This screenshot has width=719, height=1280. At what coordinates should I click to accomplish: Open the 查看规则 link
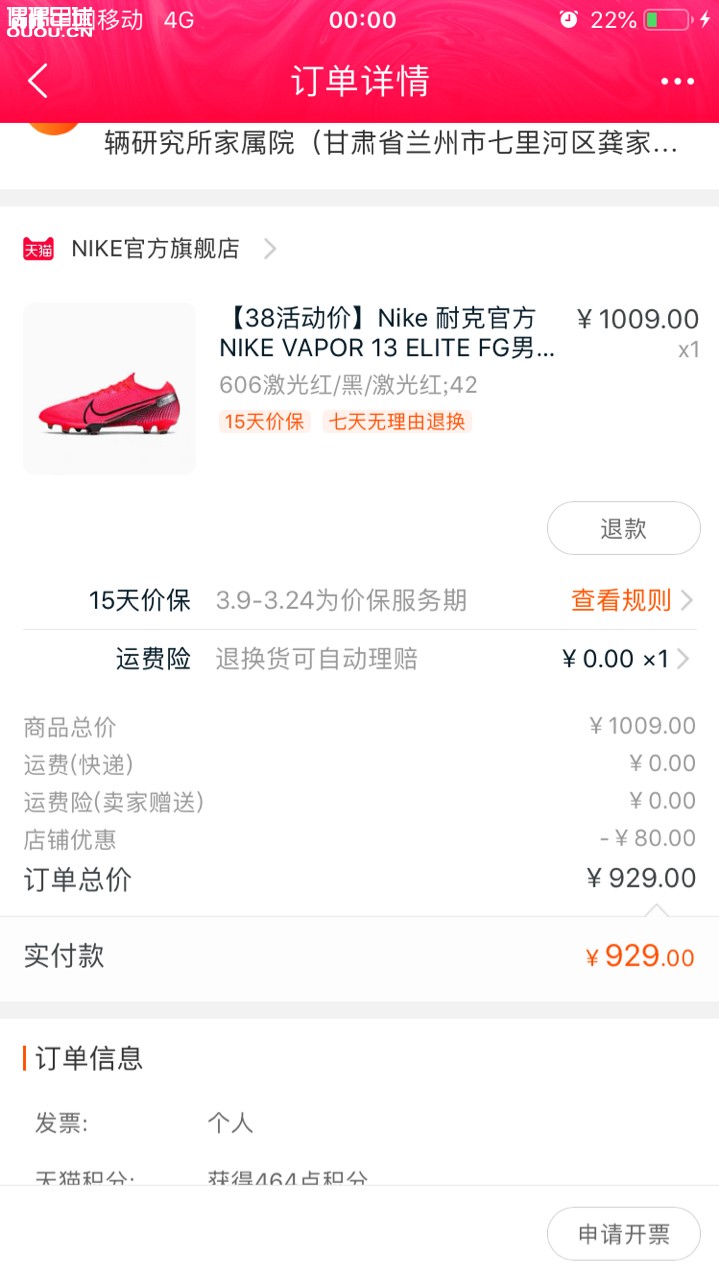click(620, 600)
